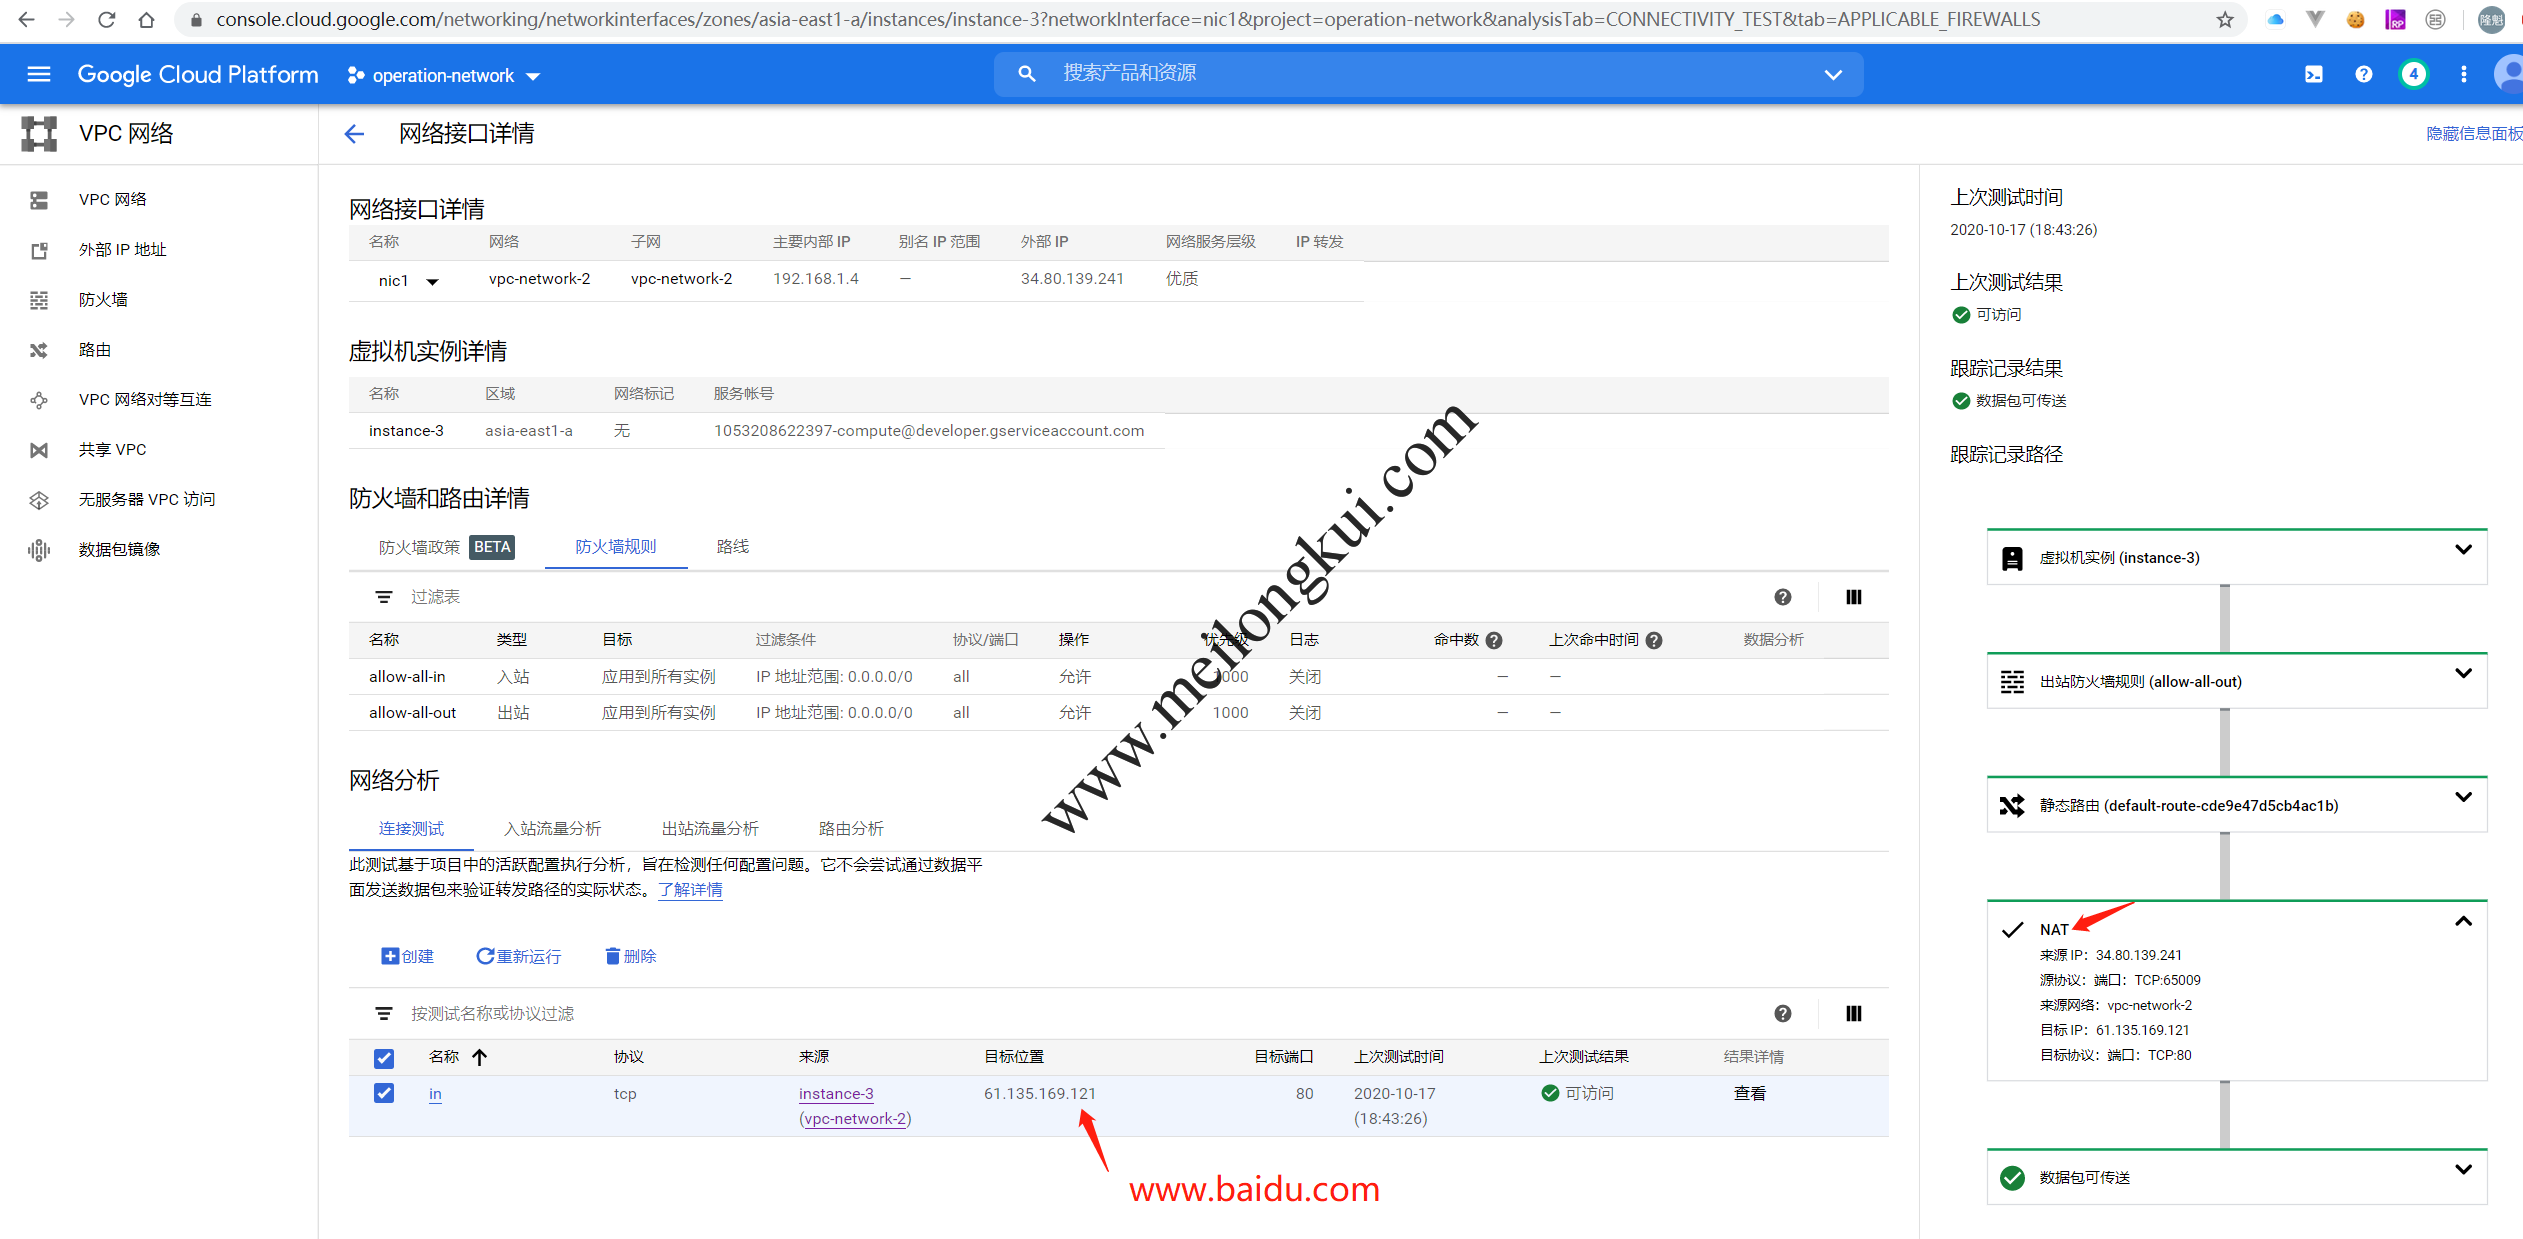Switch to 入站流量分析 tab
2523x1239 pixels.
[553, 828]
